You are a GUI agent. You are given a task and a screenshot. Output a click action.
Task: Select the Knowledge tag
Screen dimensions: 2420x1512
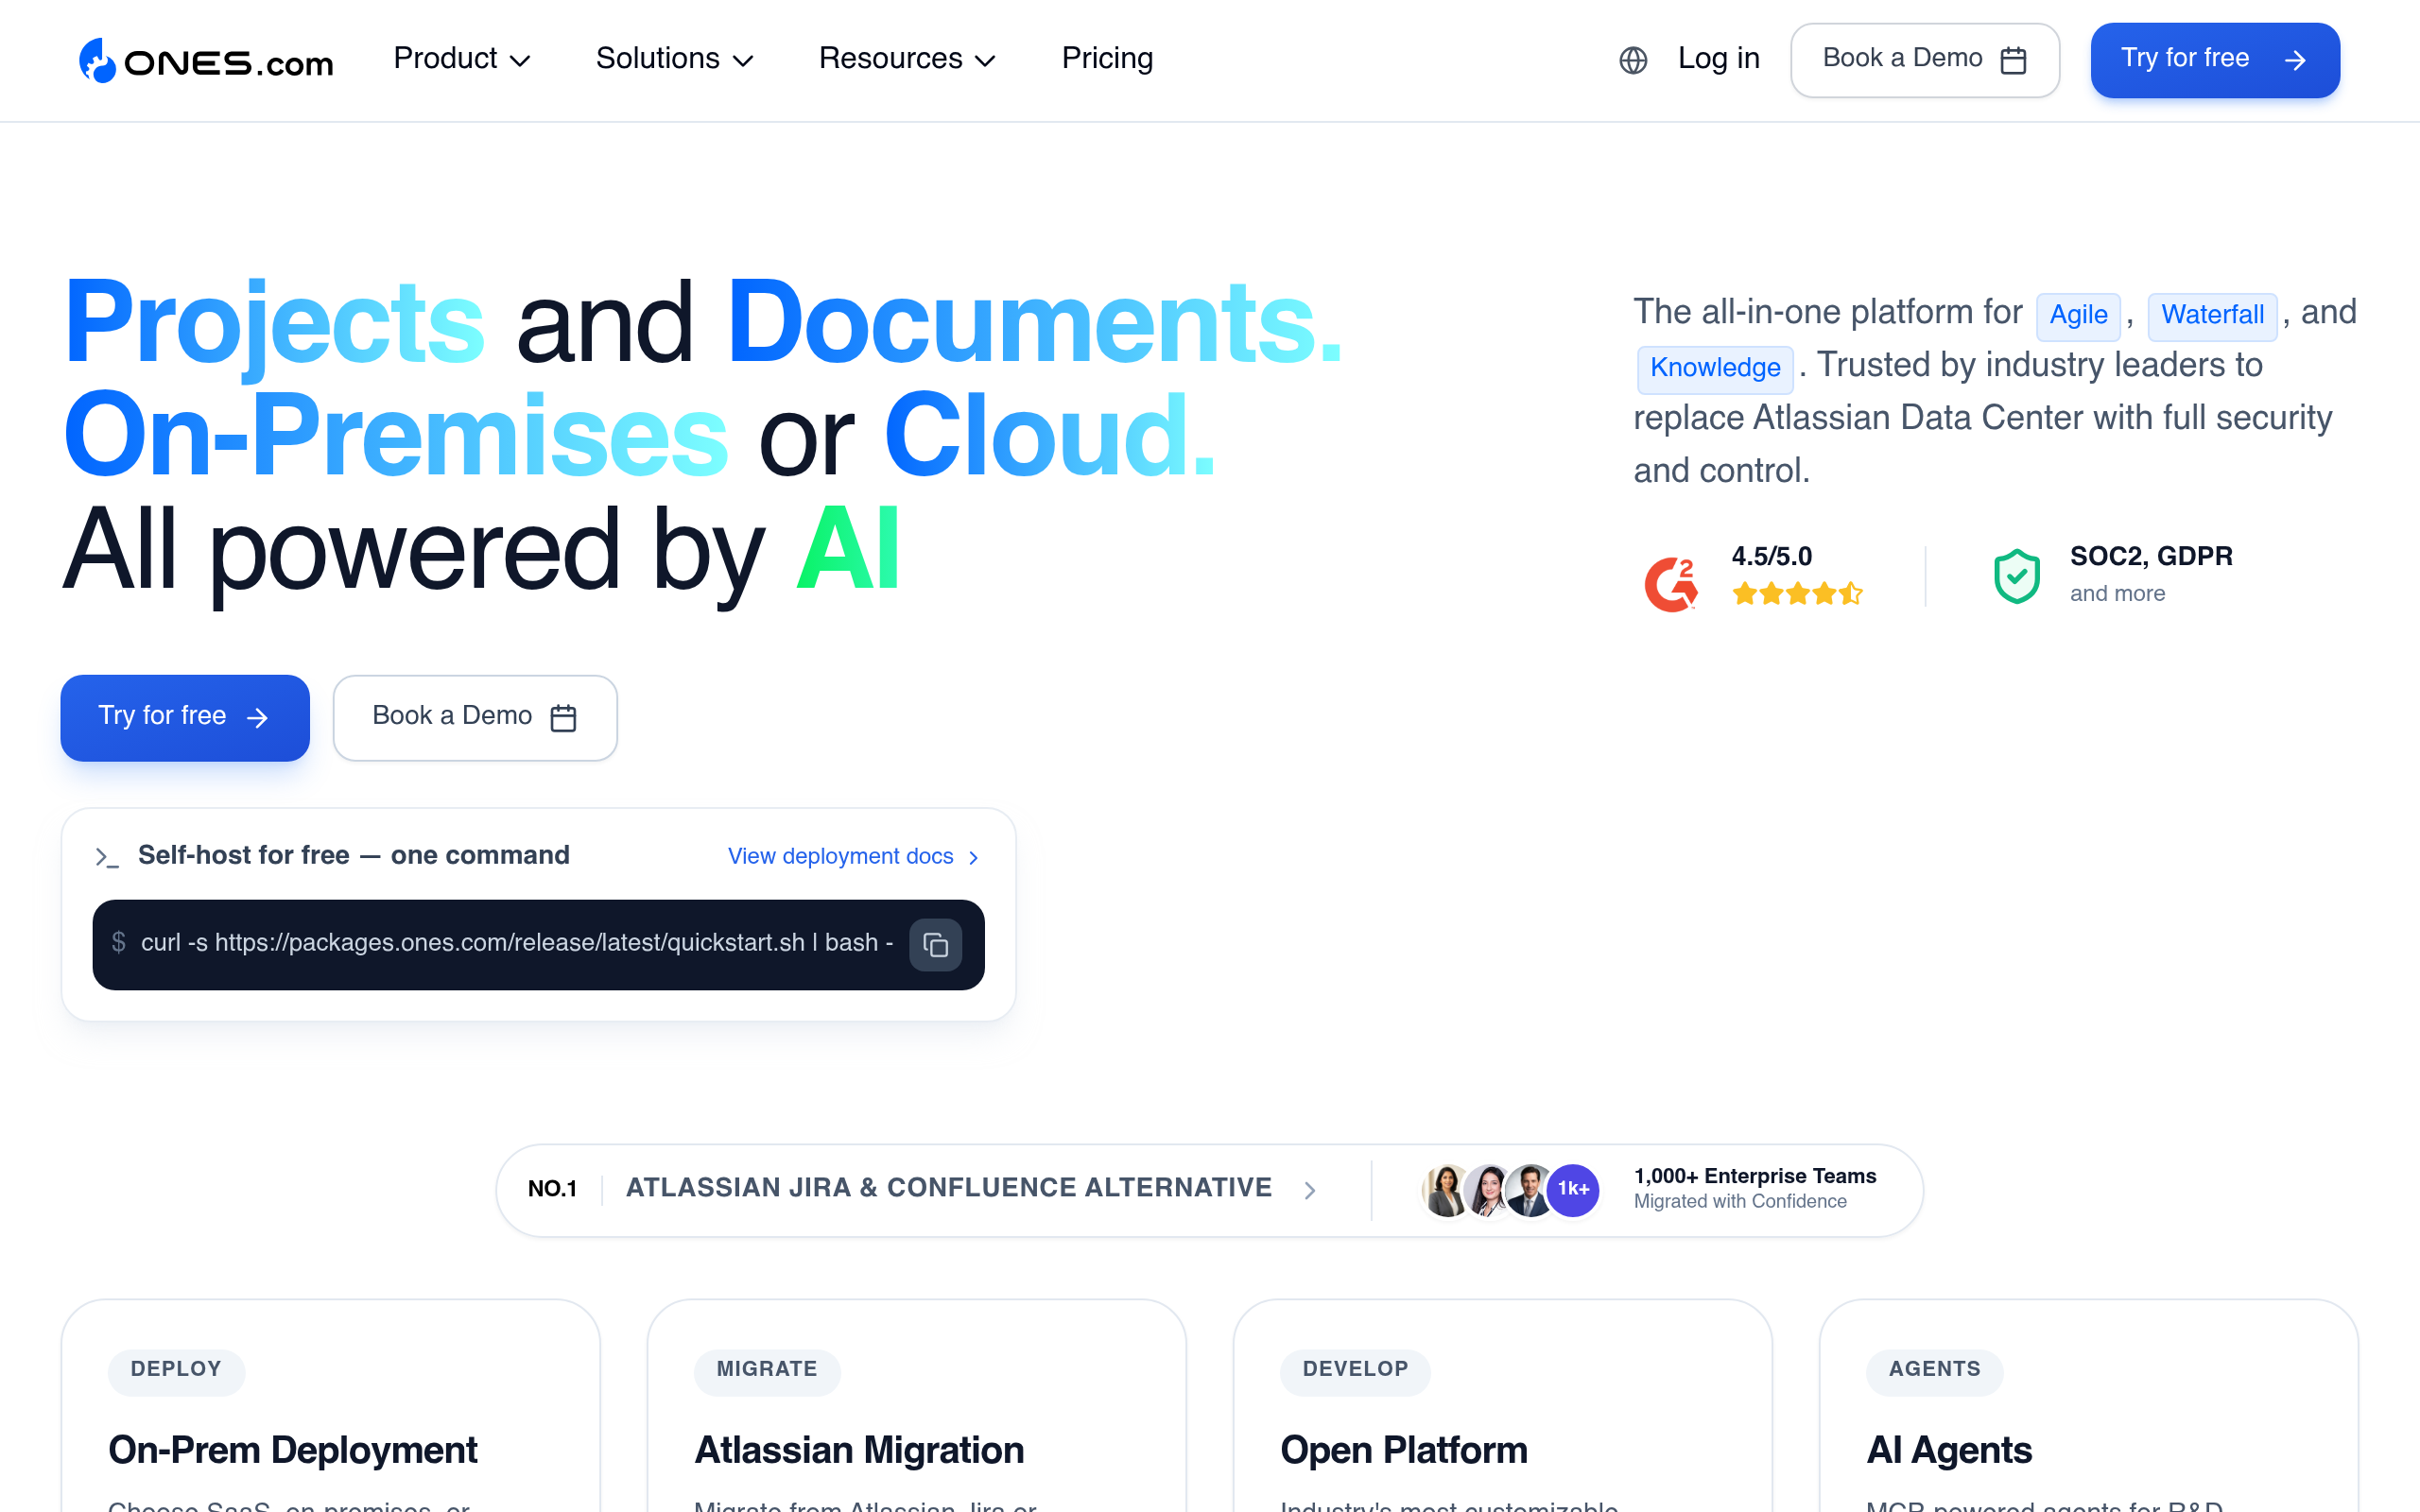coord(1715,369)
